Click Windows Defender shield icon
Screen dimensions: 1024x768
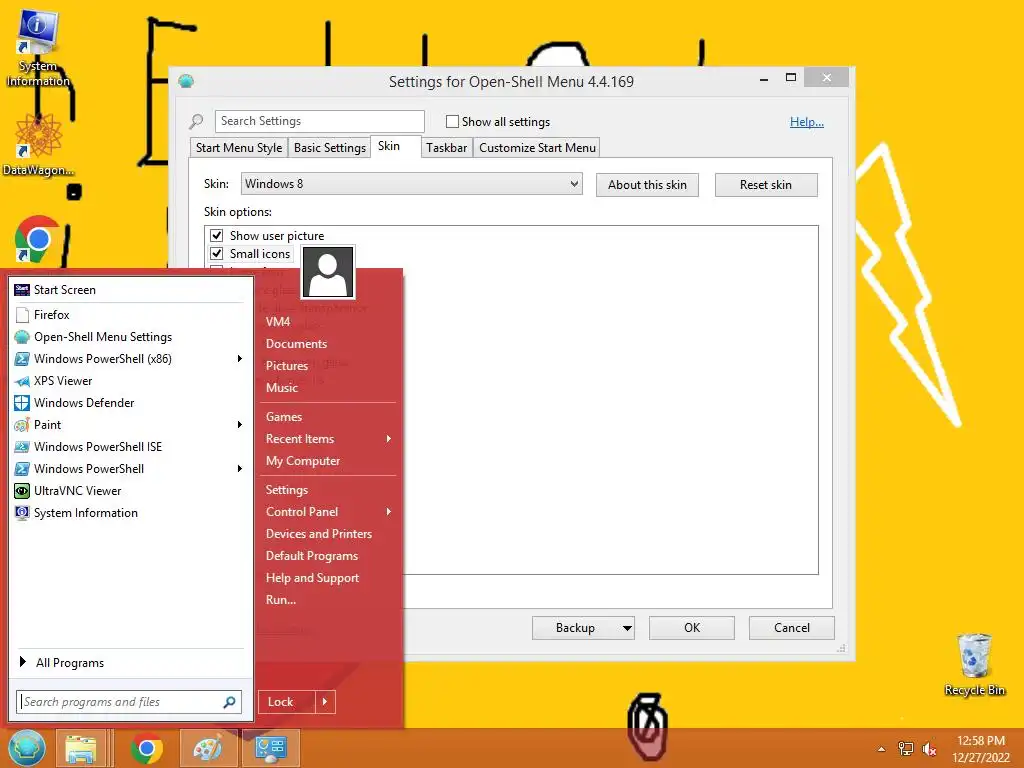22,403
